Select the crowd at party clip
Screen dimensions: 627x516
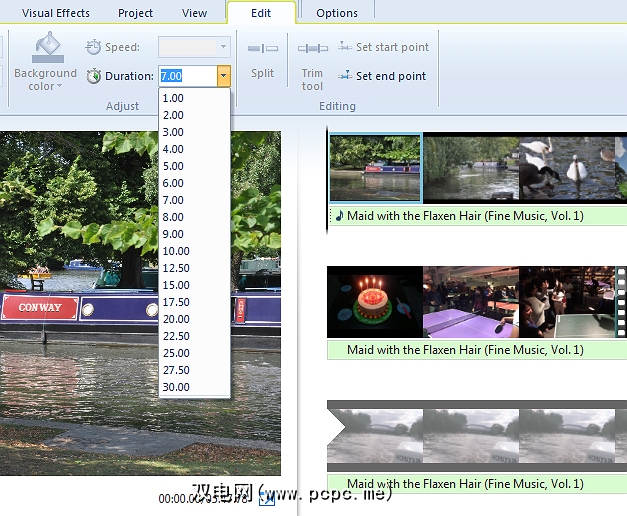(x=567, y=302)
